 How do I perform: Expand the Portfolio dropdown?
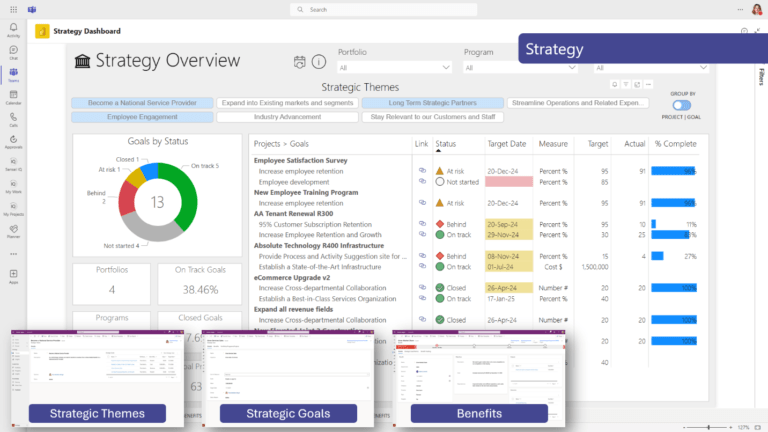point(394,68)
